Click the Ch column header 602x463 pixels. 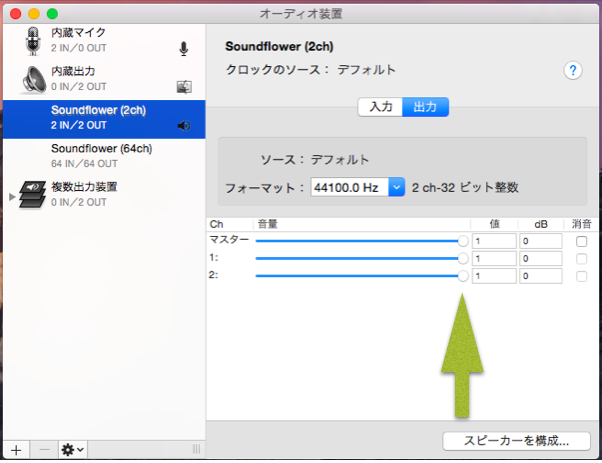216,224
